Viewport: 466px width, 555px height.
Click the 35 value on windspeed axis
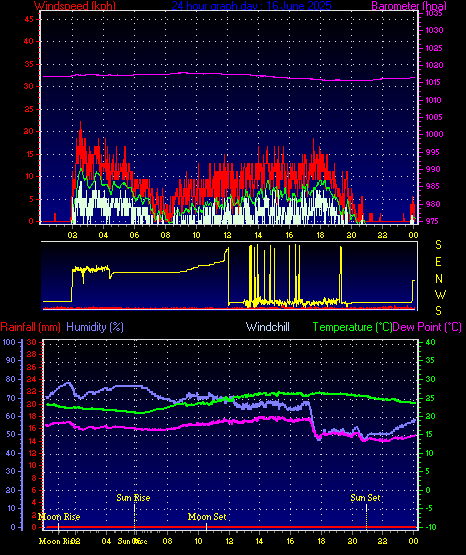tap(29, 64)
